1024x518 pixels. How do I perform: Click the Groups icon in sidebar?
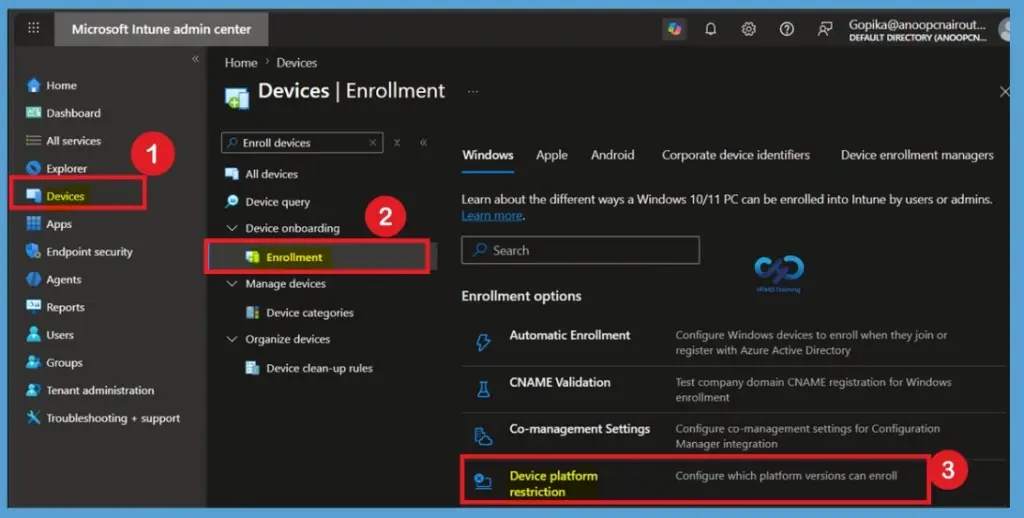[x=33, y=363]
